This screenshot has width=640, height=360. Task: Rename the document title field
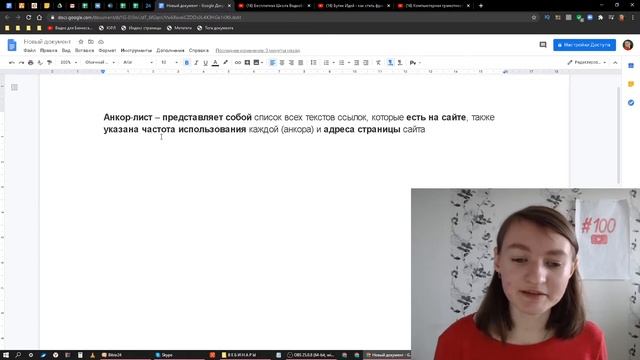tap(47, 42)
